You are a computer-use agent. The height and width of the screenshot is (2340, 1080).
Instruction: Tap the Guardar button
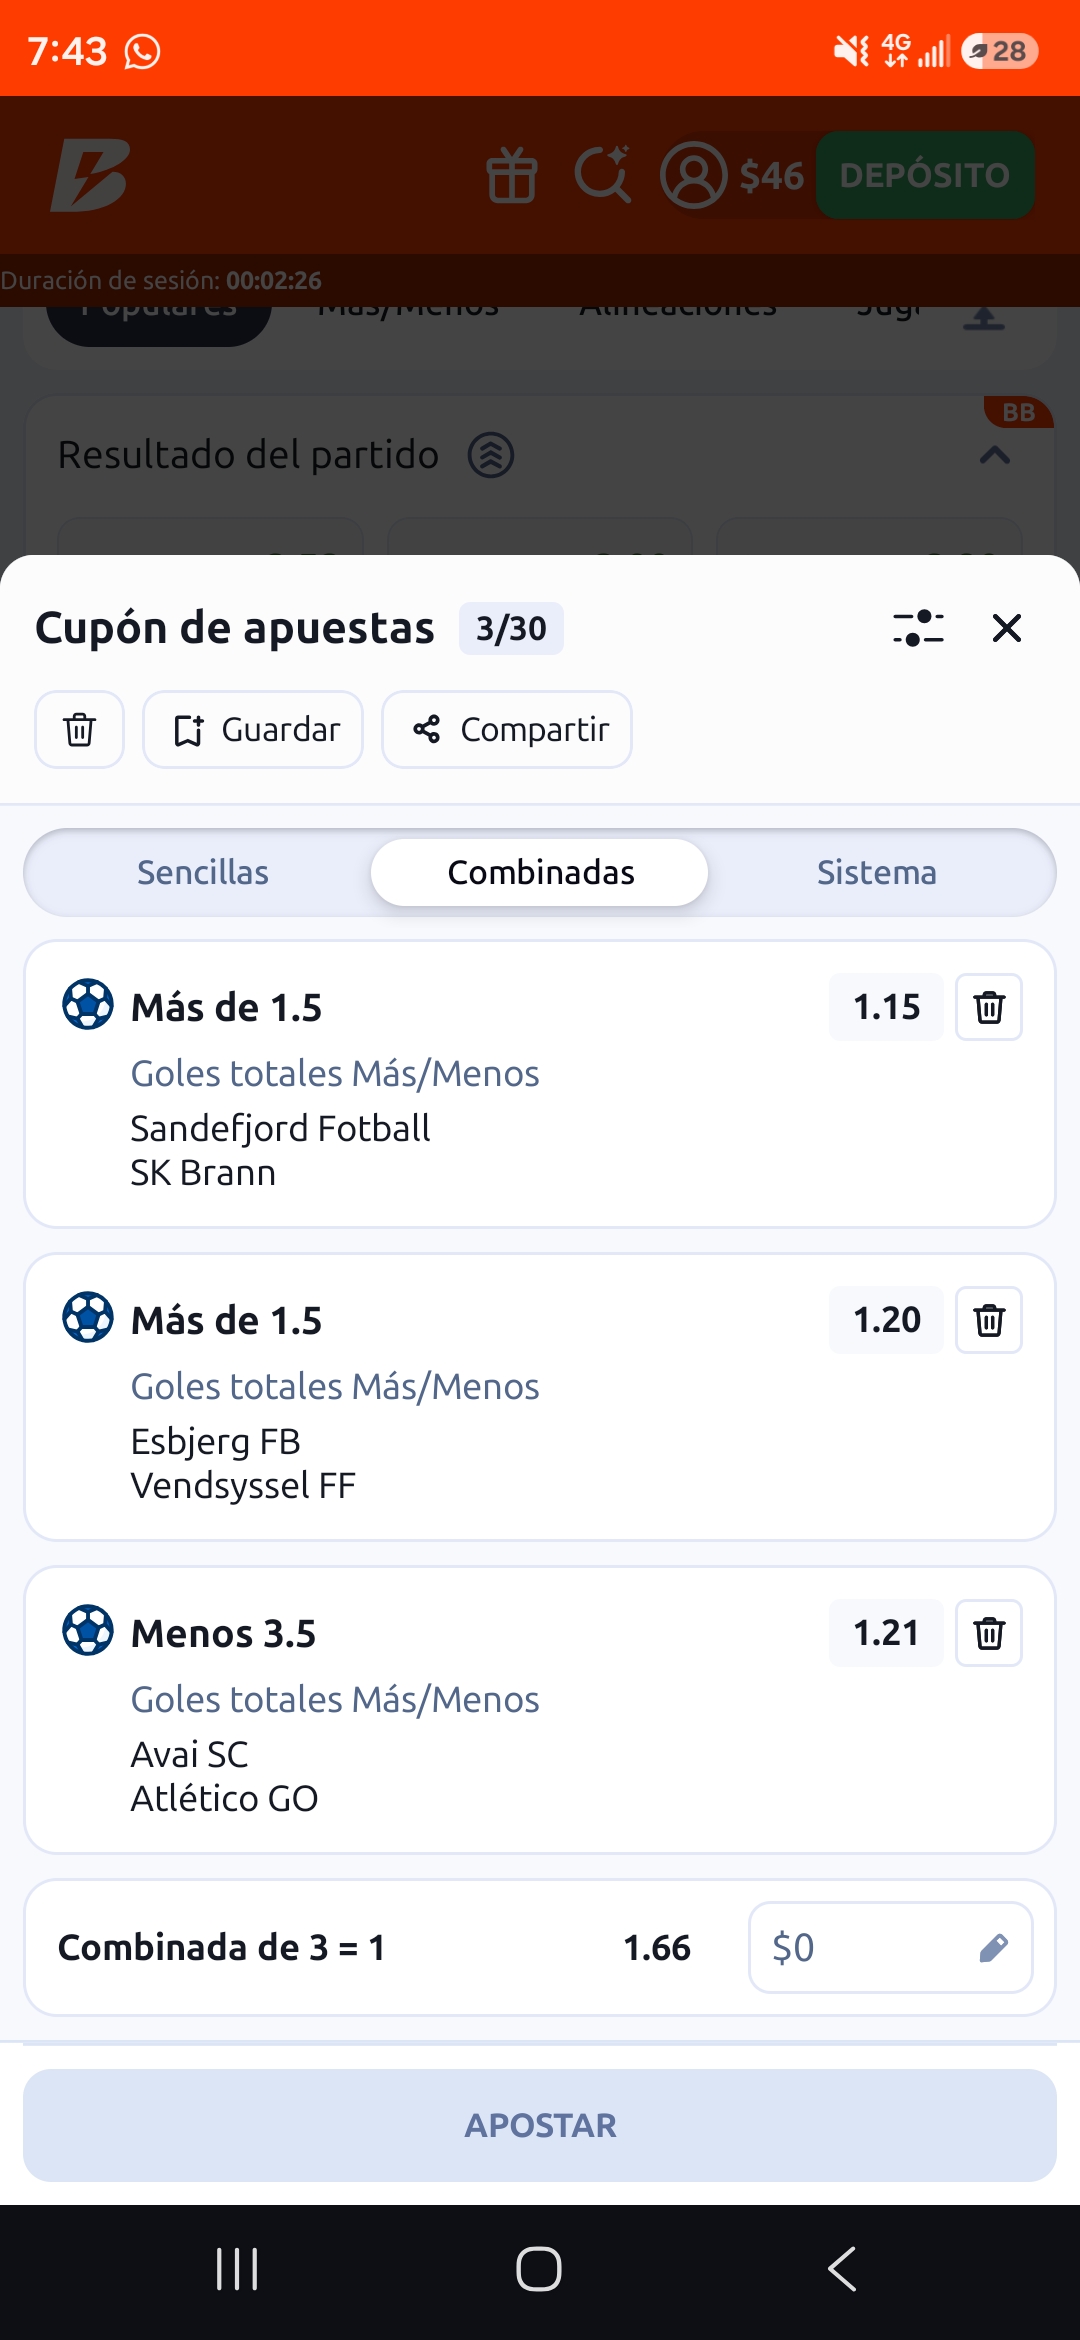[253, 730]
